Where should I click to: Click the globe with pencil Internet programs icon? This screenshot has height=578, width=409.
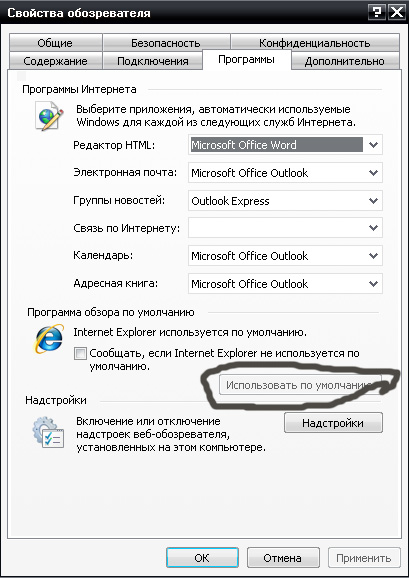point(49,116)
